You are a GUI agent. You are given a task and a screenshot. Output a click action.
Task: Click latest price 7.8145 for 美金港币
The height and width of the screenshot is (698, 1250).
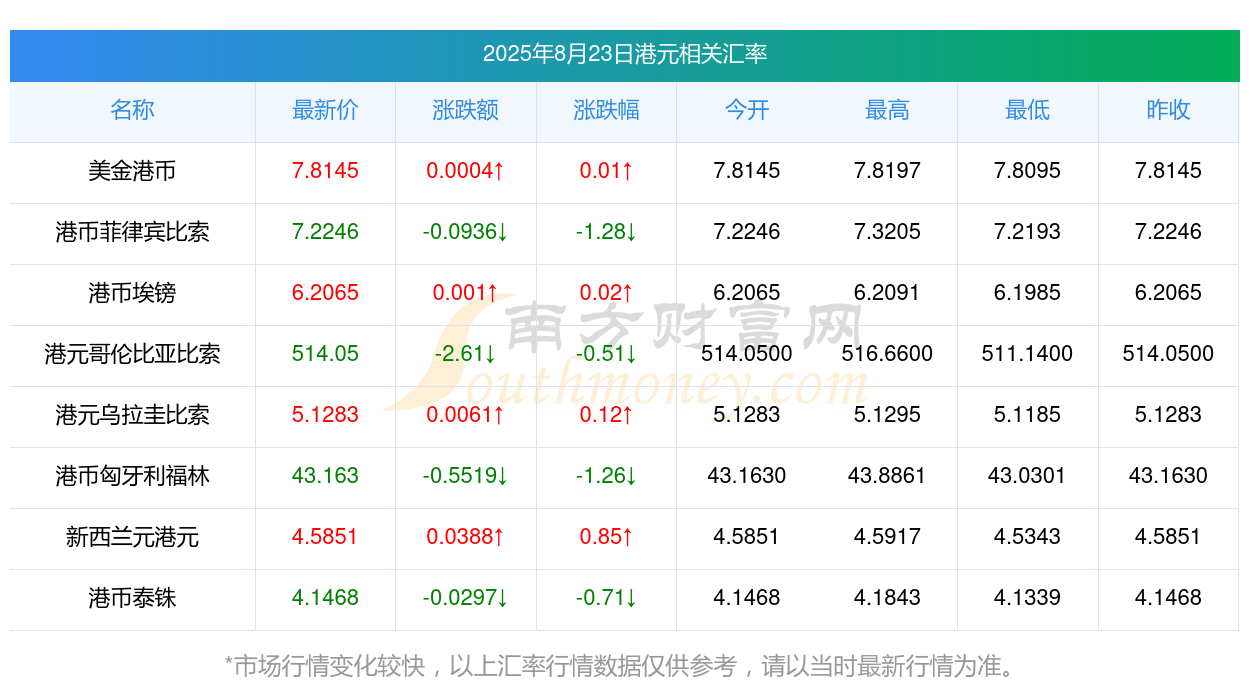(325, 171)
